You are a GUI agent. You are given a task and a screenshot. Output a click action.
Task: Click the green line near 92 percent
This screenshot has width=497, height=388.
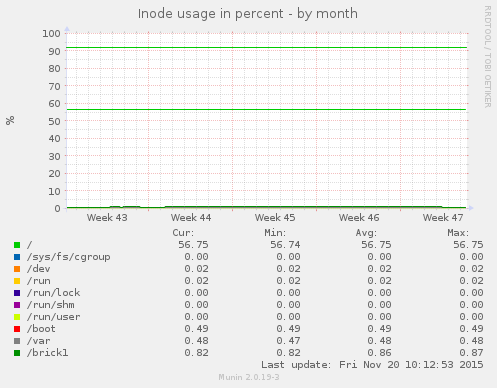coord(267,48)
